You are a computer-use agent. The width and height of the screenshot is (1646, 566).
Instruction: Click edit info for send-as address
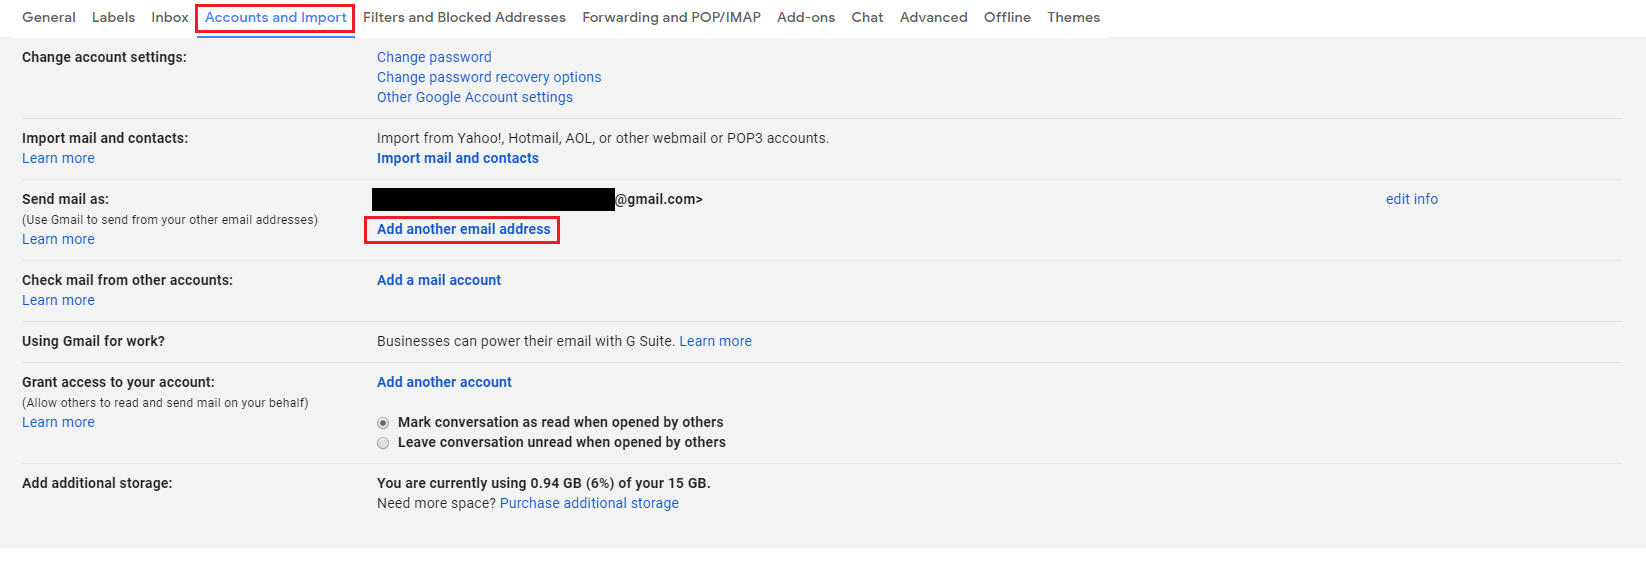(x=1412, y=199)
